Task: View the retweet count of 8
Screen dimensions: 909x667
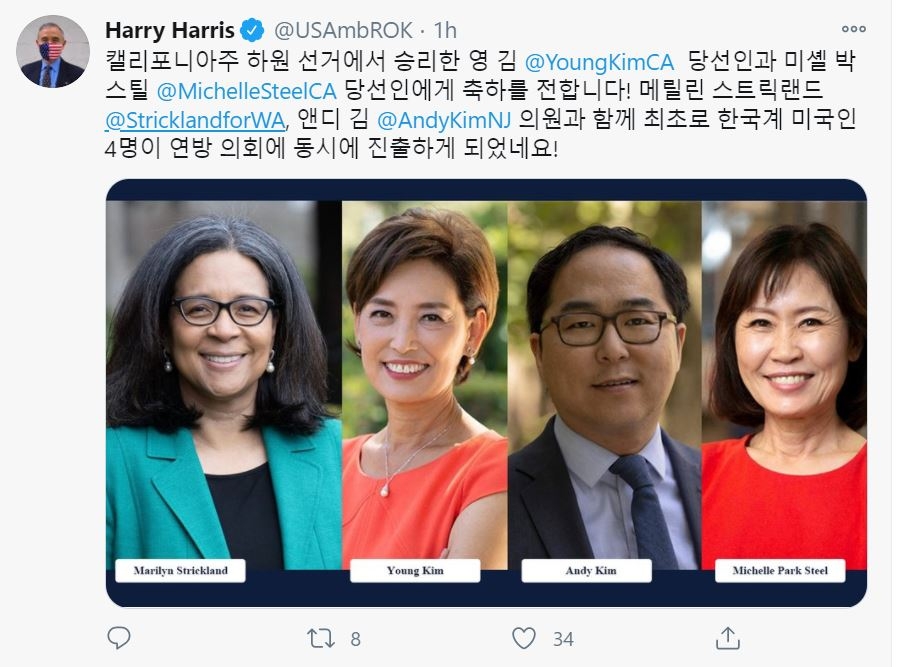Action: coord(355,639)
